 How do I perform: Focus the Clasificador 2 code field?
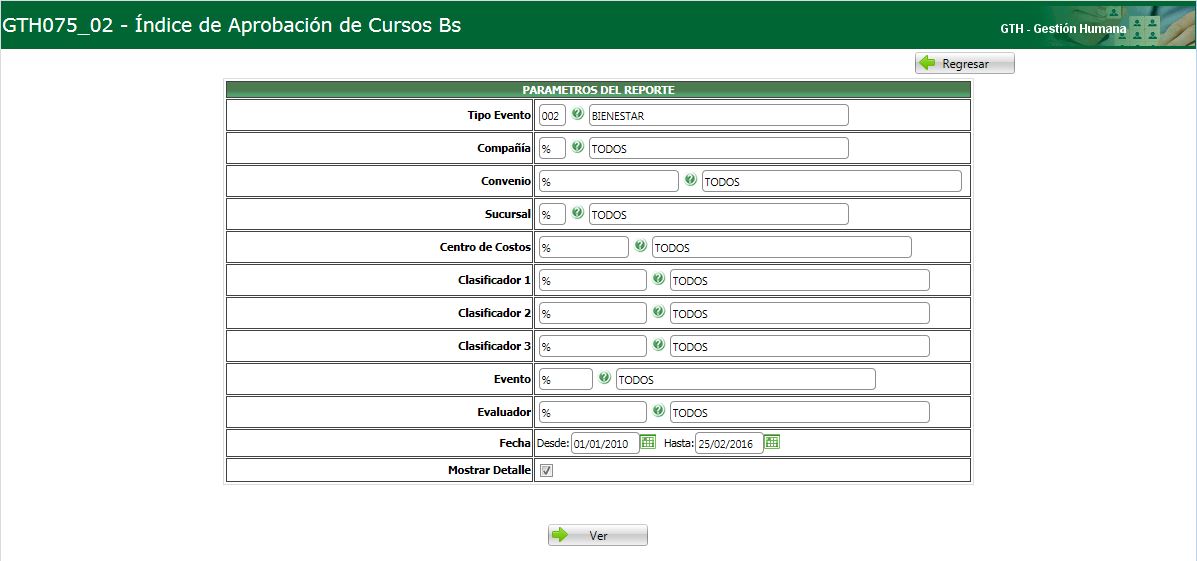point(592,313)
